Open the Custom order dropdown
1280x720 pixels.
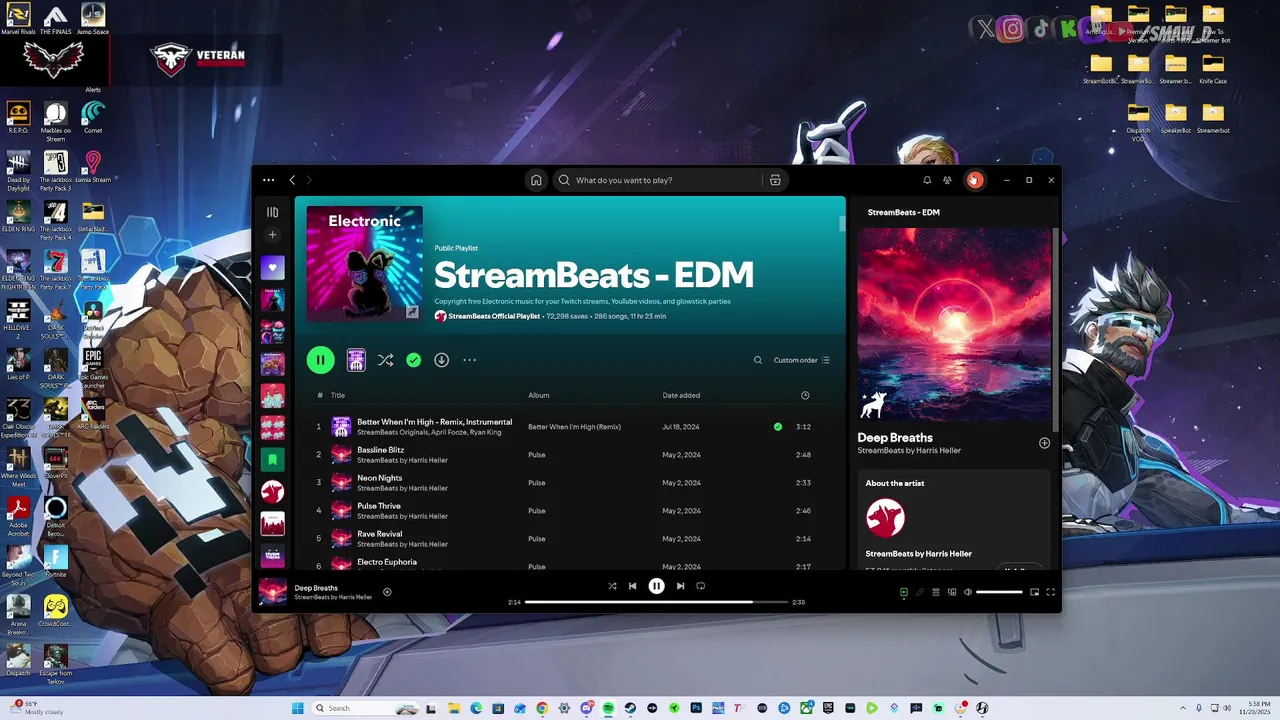[x=801, y=360]
